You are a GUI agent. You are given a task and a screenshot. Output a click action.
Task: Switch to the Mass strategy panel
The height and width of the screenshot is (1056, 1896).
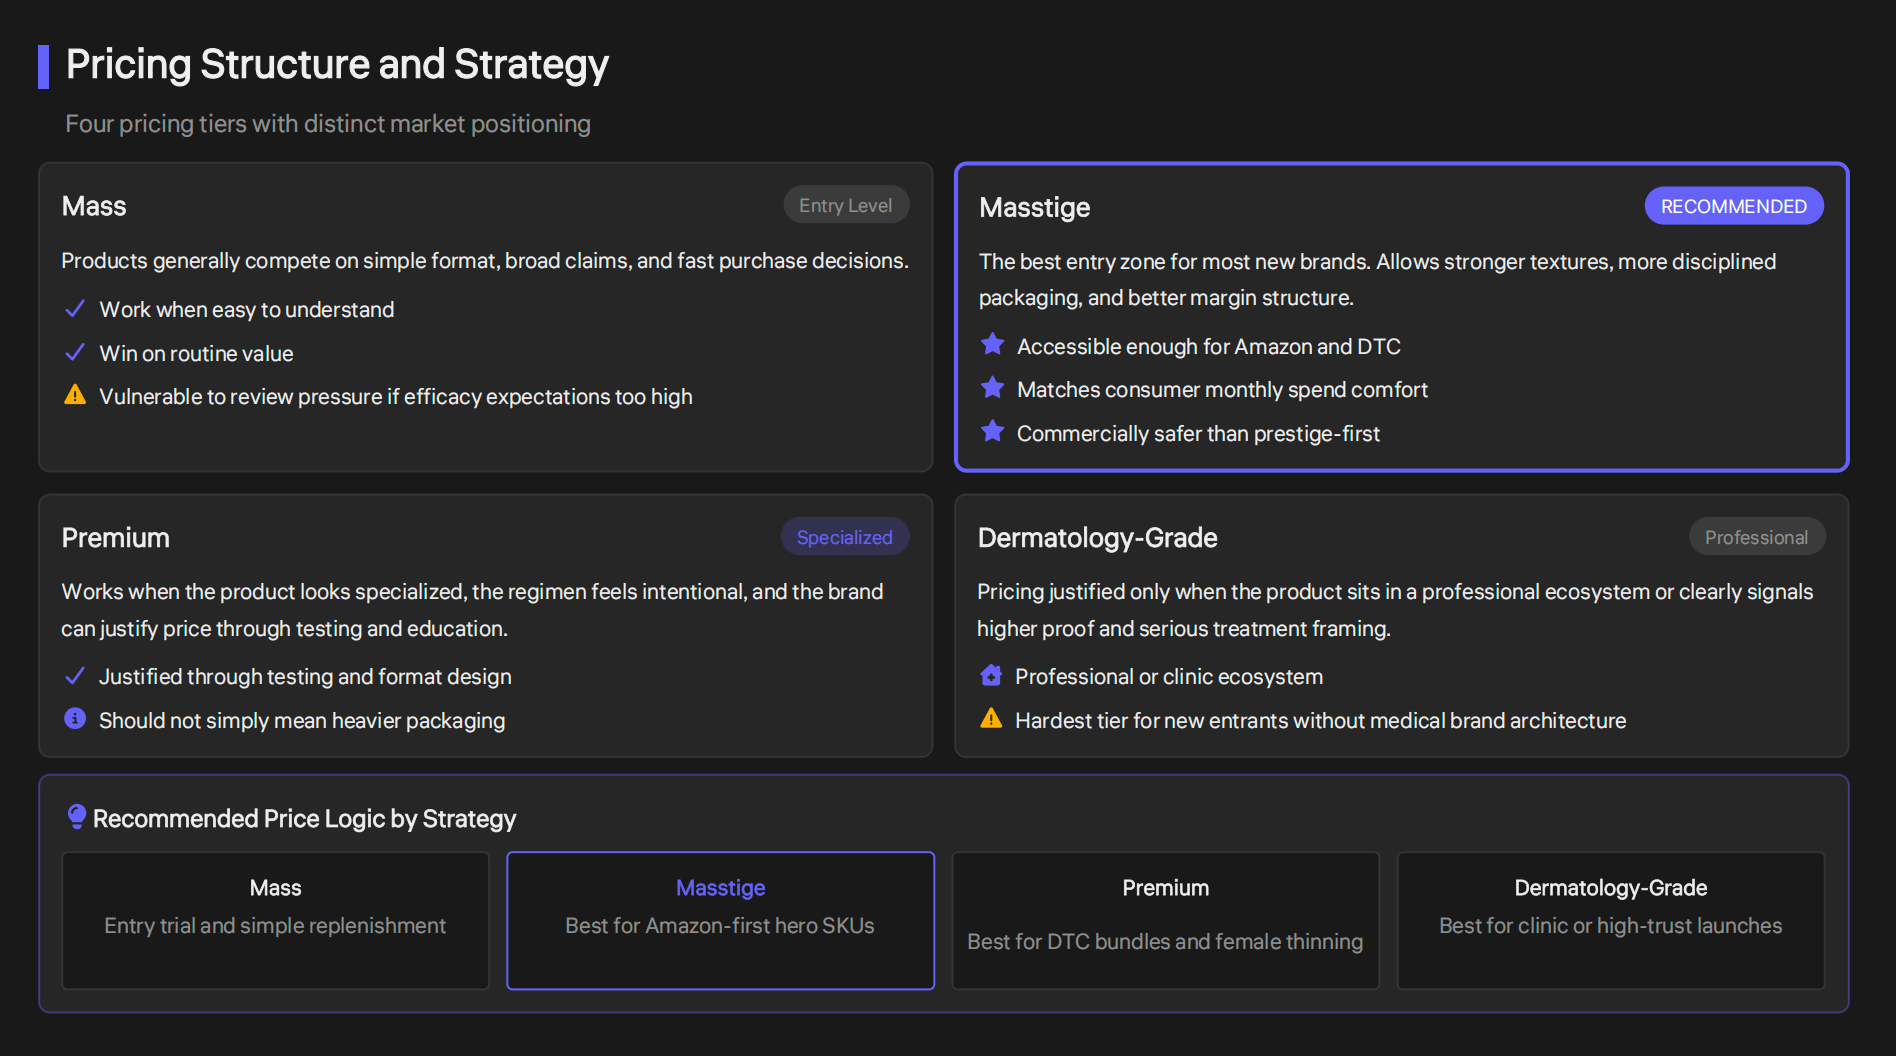point(275,920)
